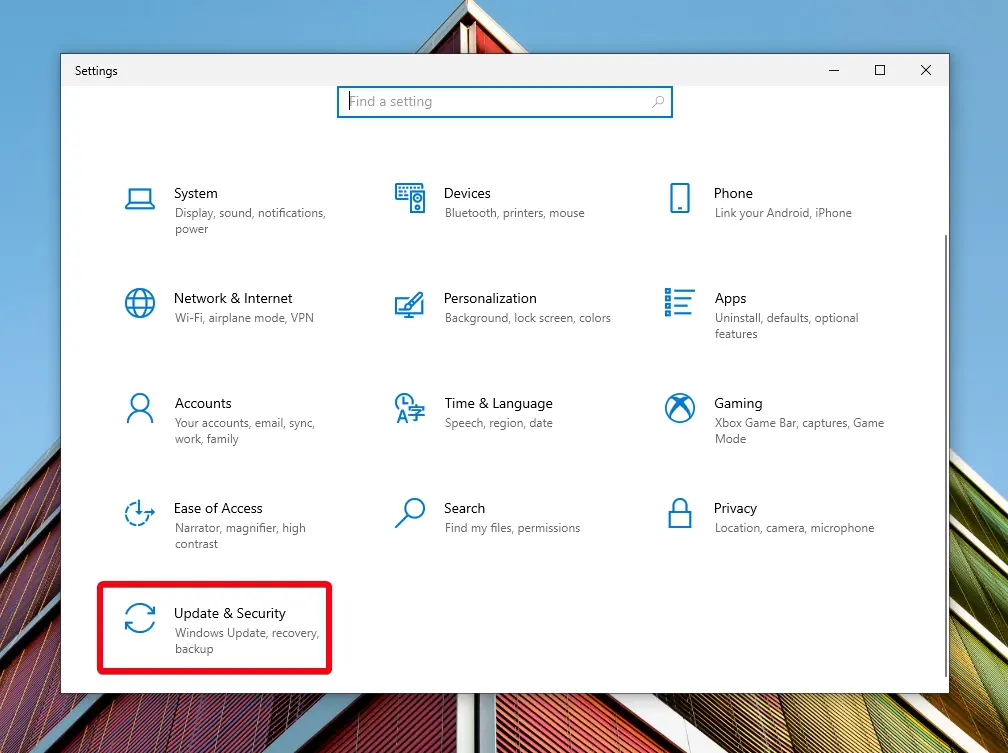The height and width of the screenshot is (753, 1008).
Task: Click the Devices keyboard and speaker icon
Action: coord(410,198)
